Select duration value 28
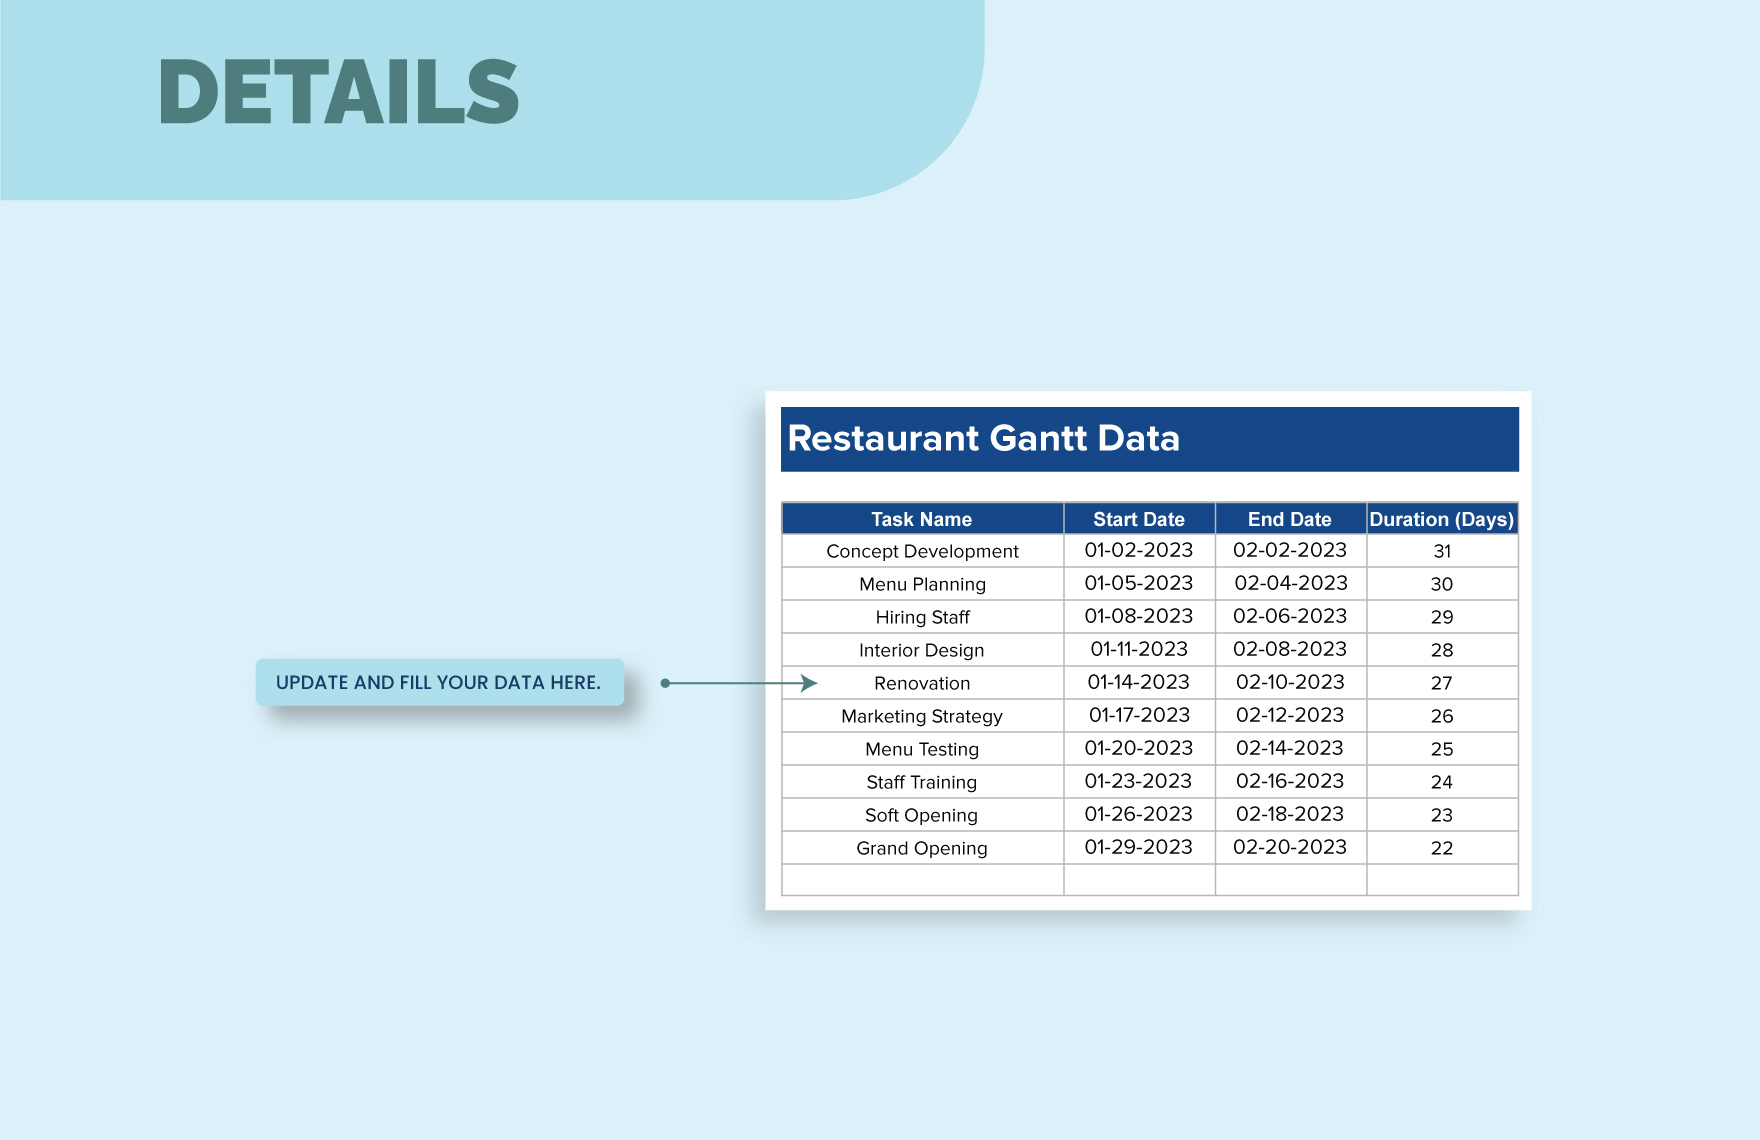 coord(1442,650)
